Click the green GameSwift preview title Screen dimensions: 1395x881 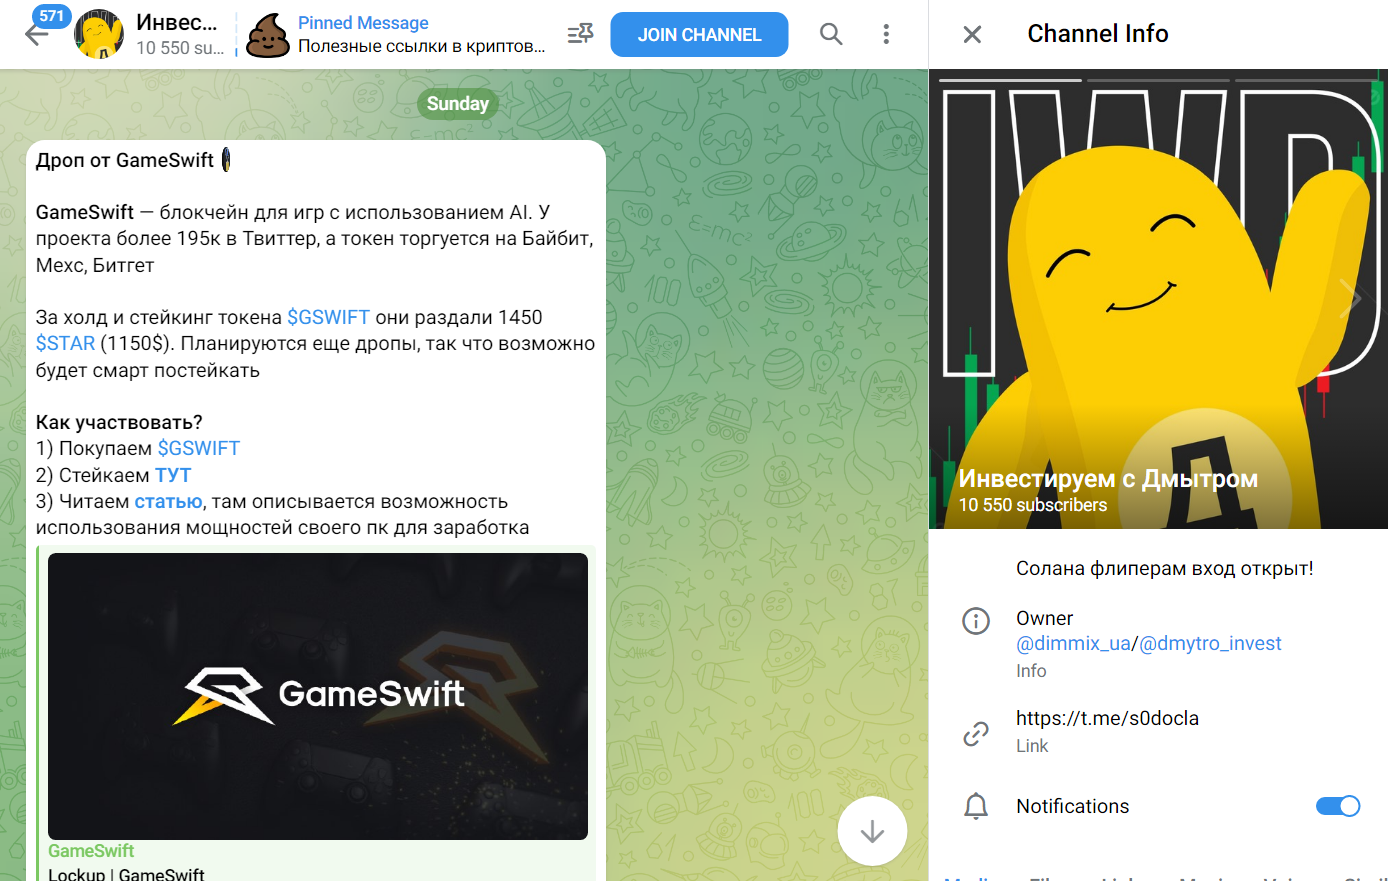click(91, 851)
